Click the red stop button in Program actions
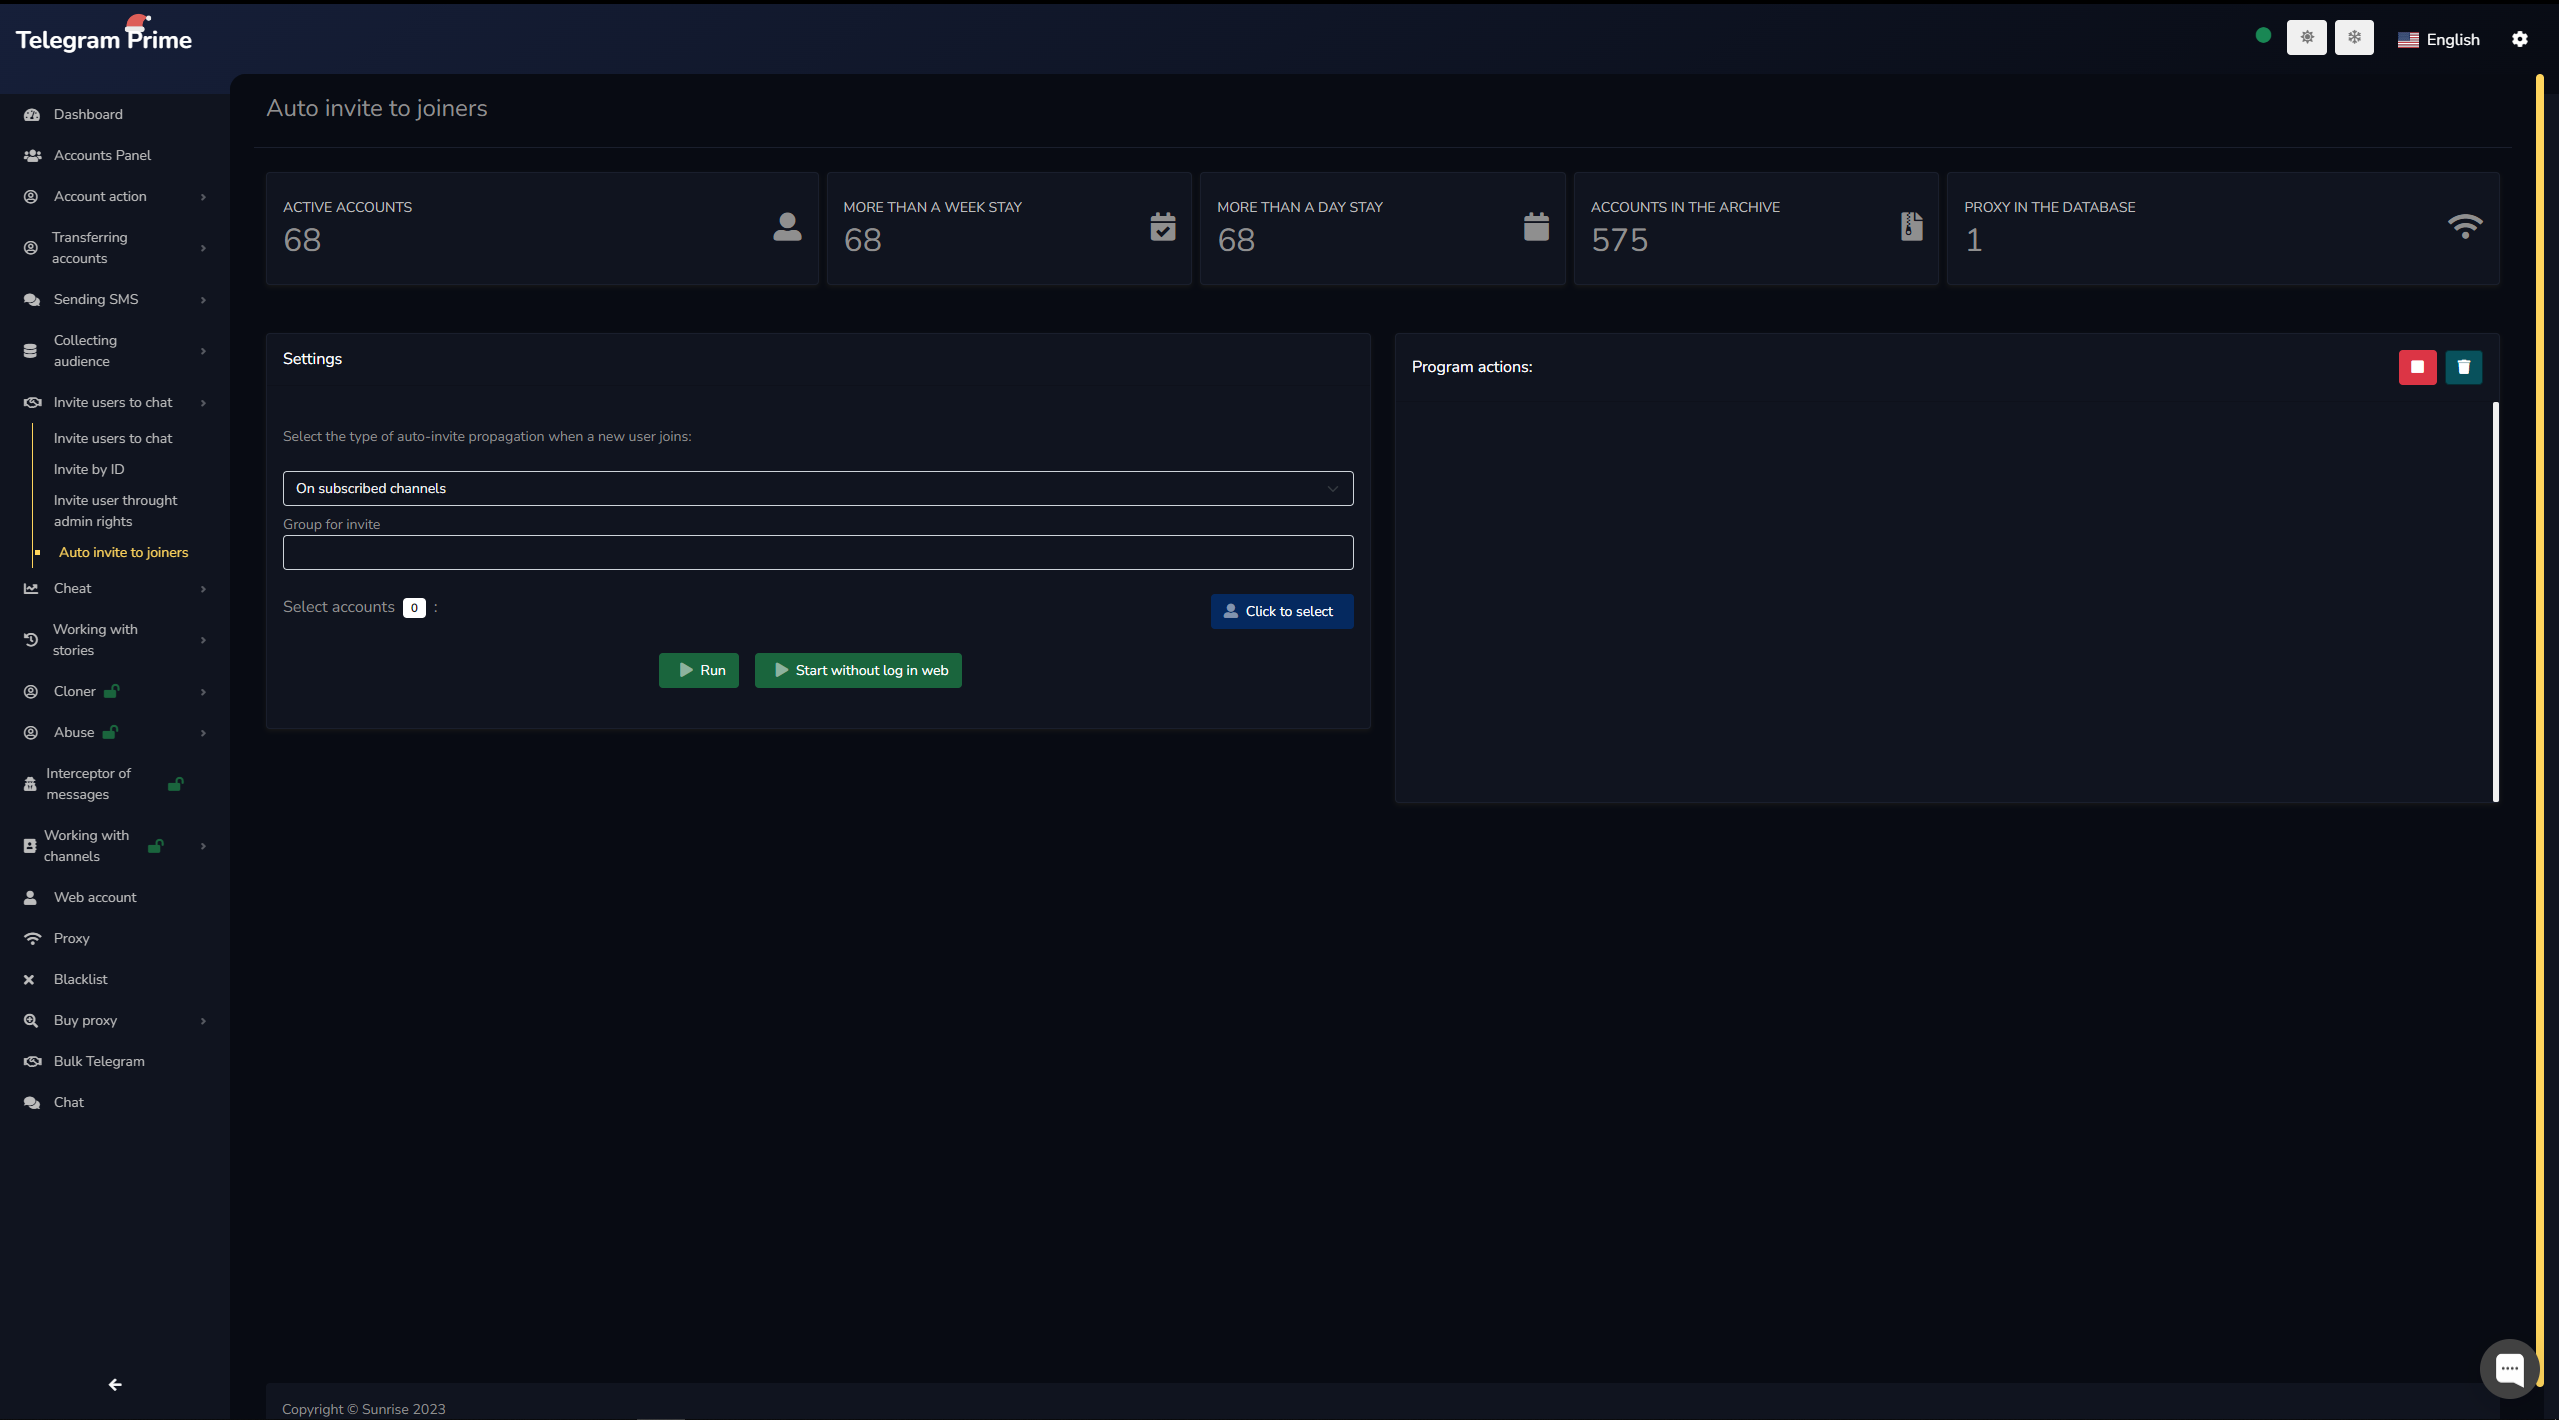2559x1420 pixels. tap(2417, 367)
